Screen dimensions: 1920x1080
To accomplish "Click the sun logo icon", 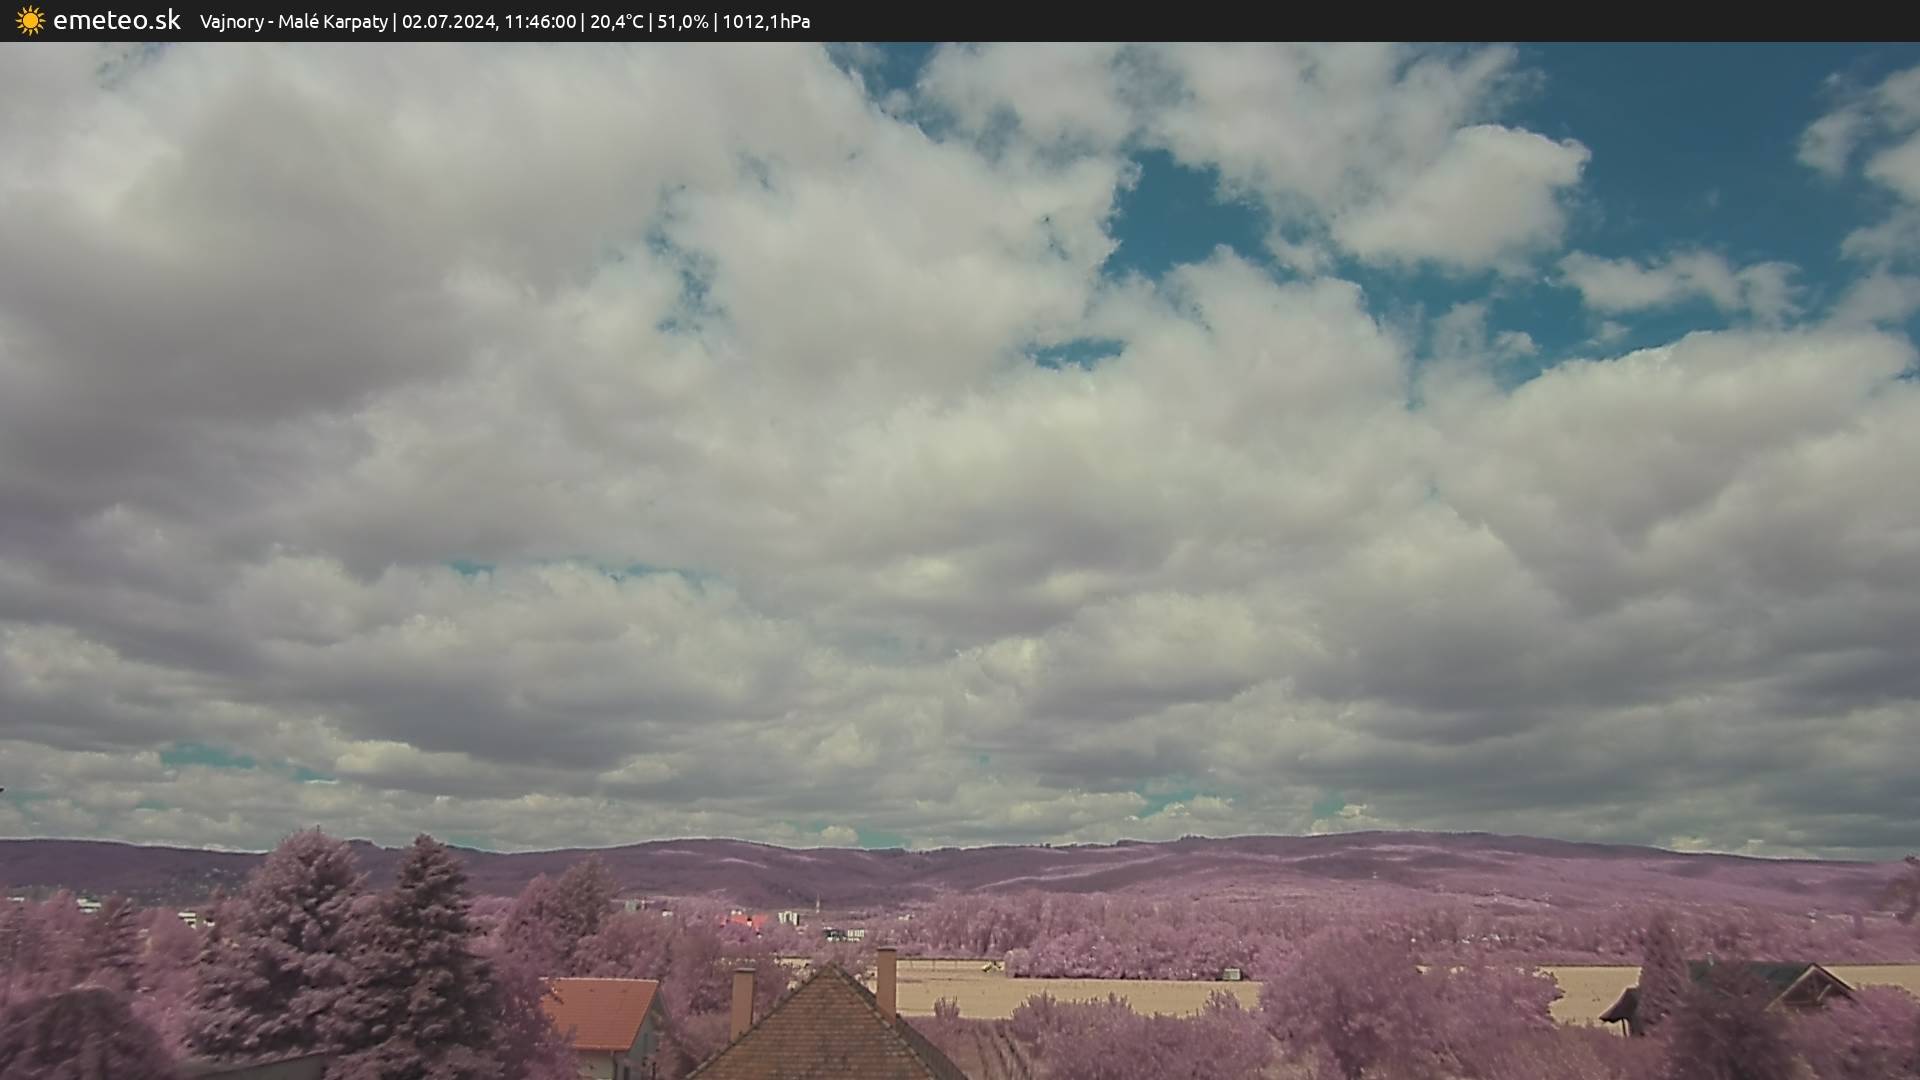I will [x=30, y=21].
